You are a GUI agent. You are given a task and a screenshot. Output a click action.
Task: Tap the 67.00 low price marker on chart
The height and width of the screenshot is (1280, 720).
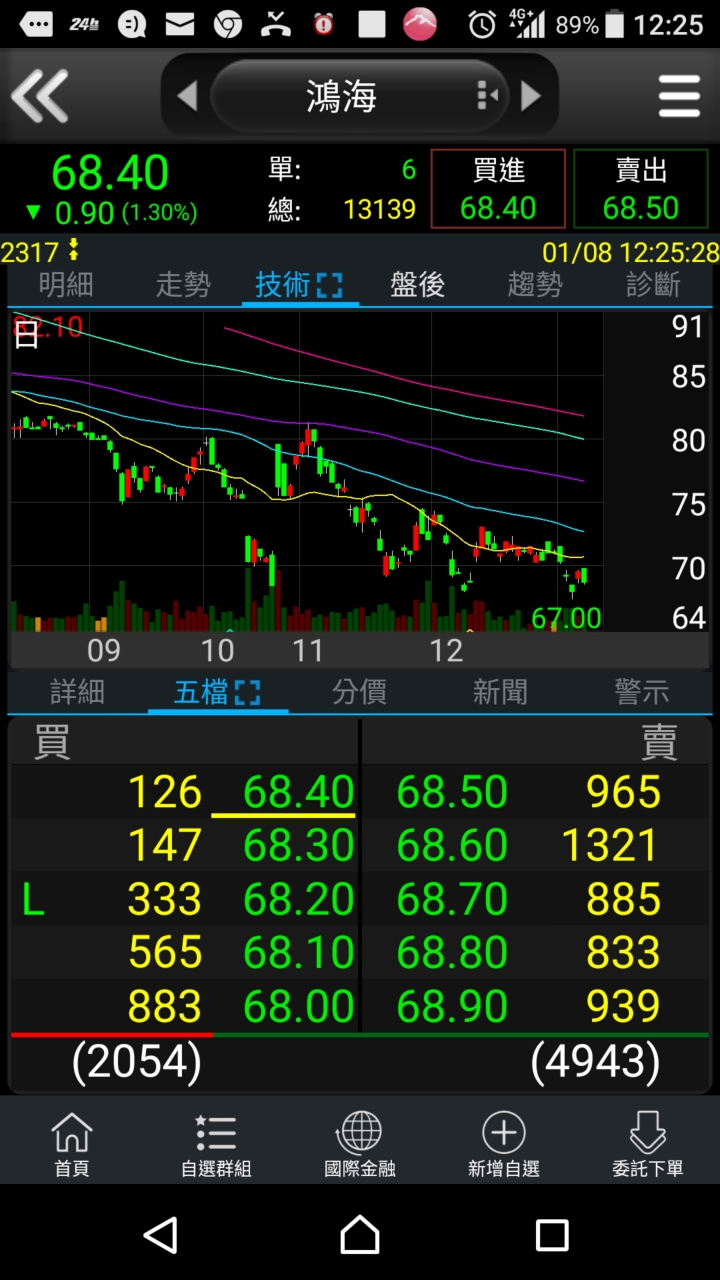click(x=566, y=618)
